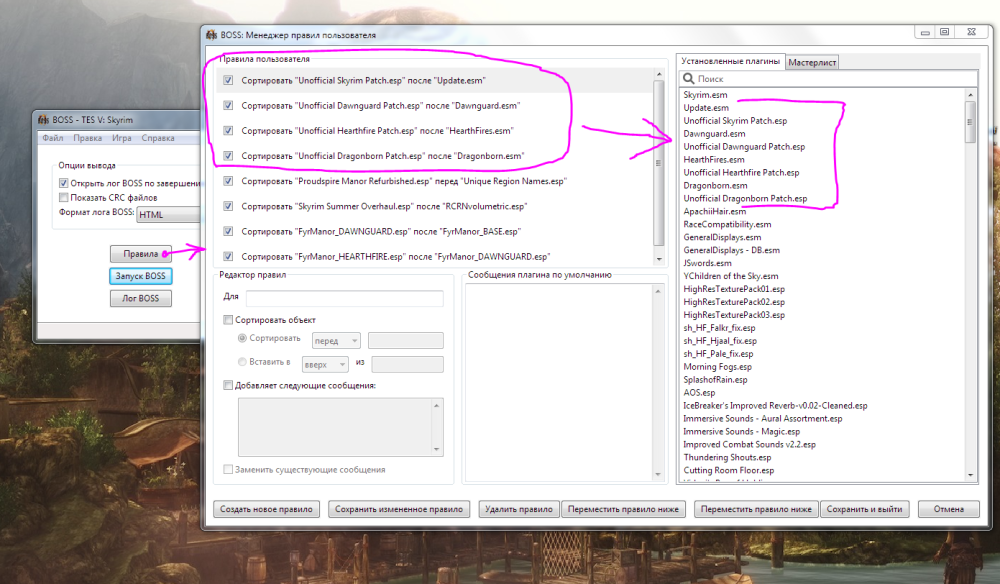Open the 'вверх' insert position dropdown

(x=325, y=364)
